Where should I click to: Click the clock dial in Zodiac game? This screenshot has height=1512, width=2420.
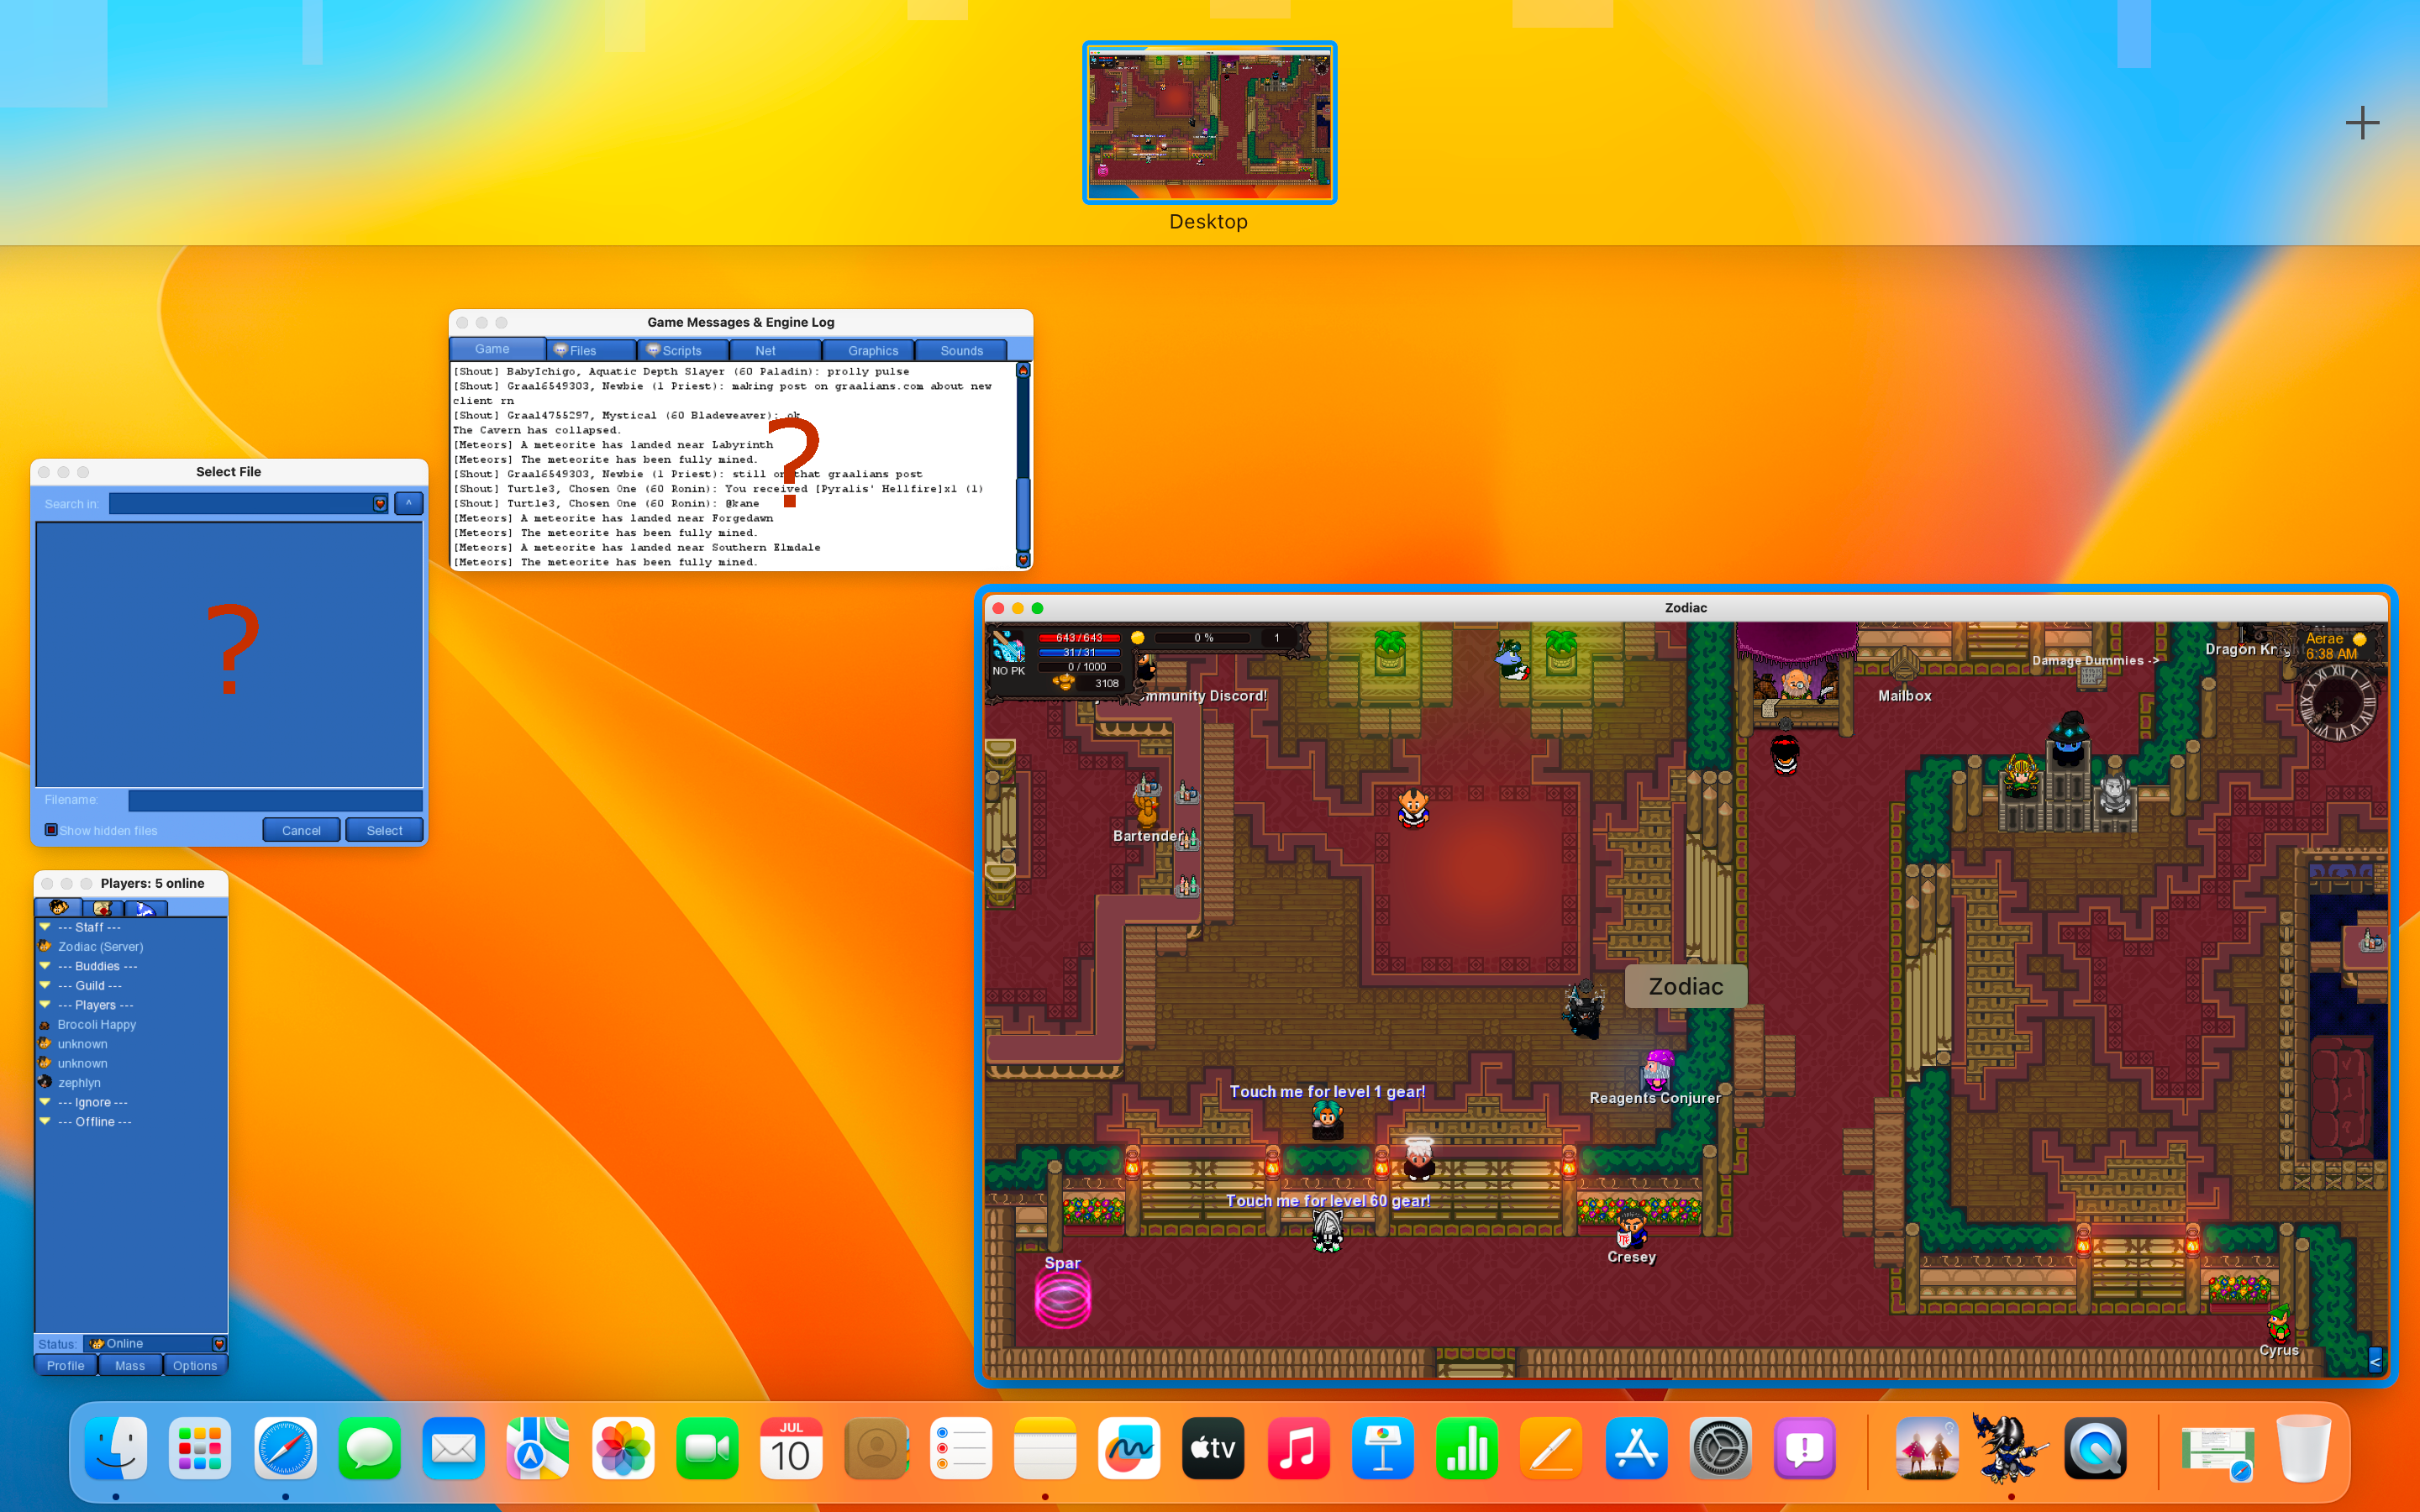(2338, 703)
